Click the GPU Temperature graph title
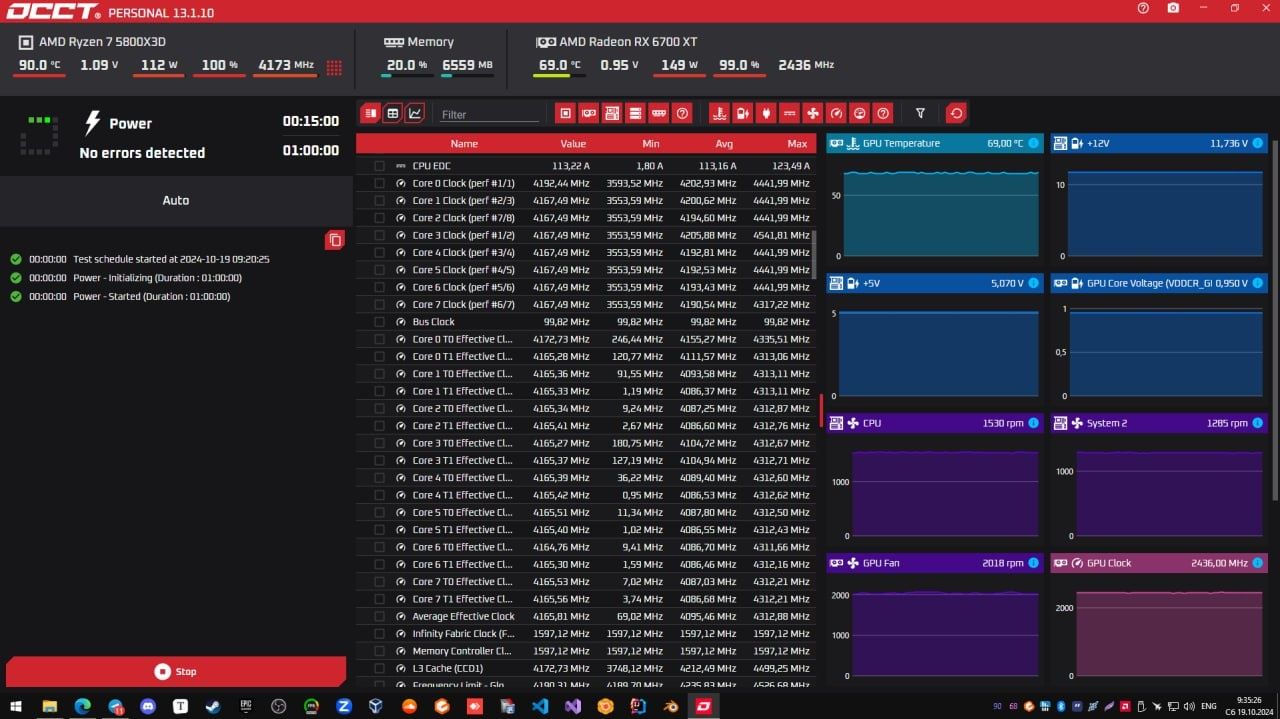This screenshot has height=719, width=1280. pos(901,143)
